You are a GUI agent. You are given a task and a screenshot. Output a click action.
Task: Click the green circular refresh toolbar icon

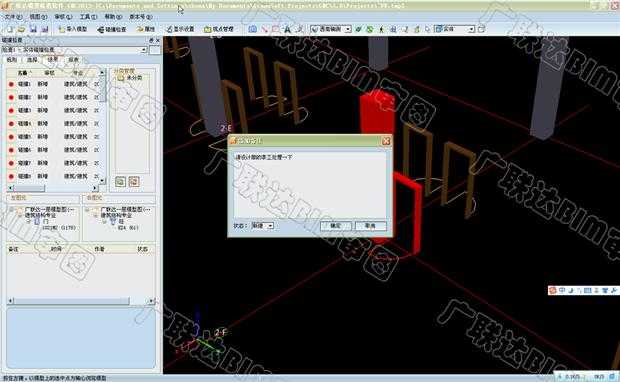[x=370, y=29]
